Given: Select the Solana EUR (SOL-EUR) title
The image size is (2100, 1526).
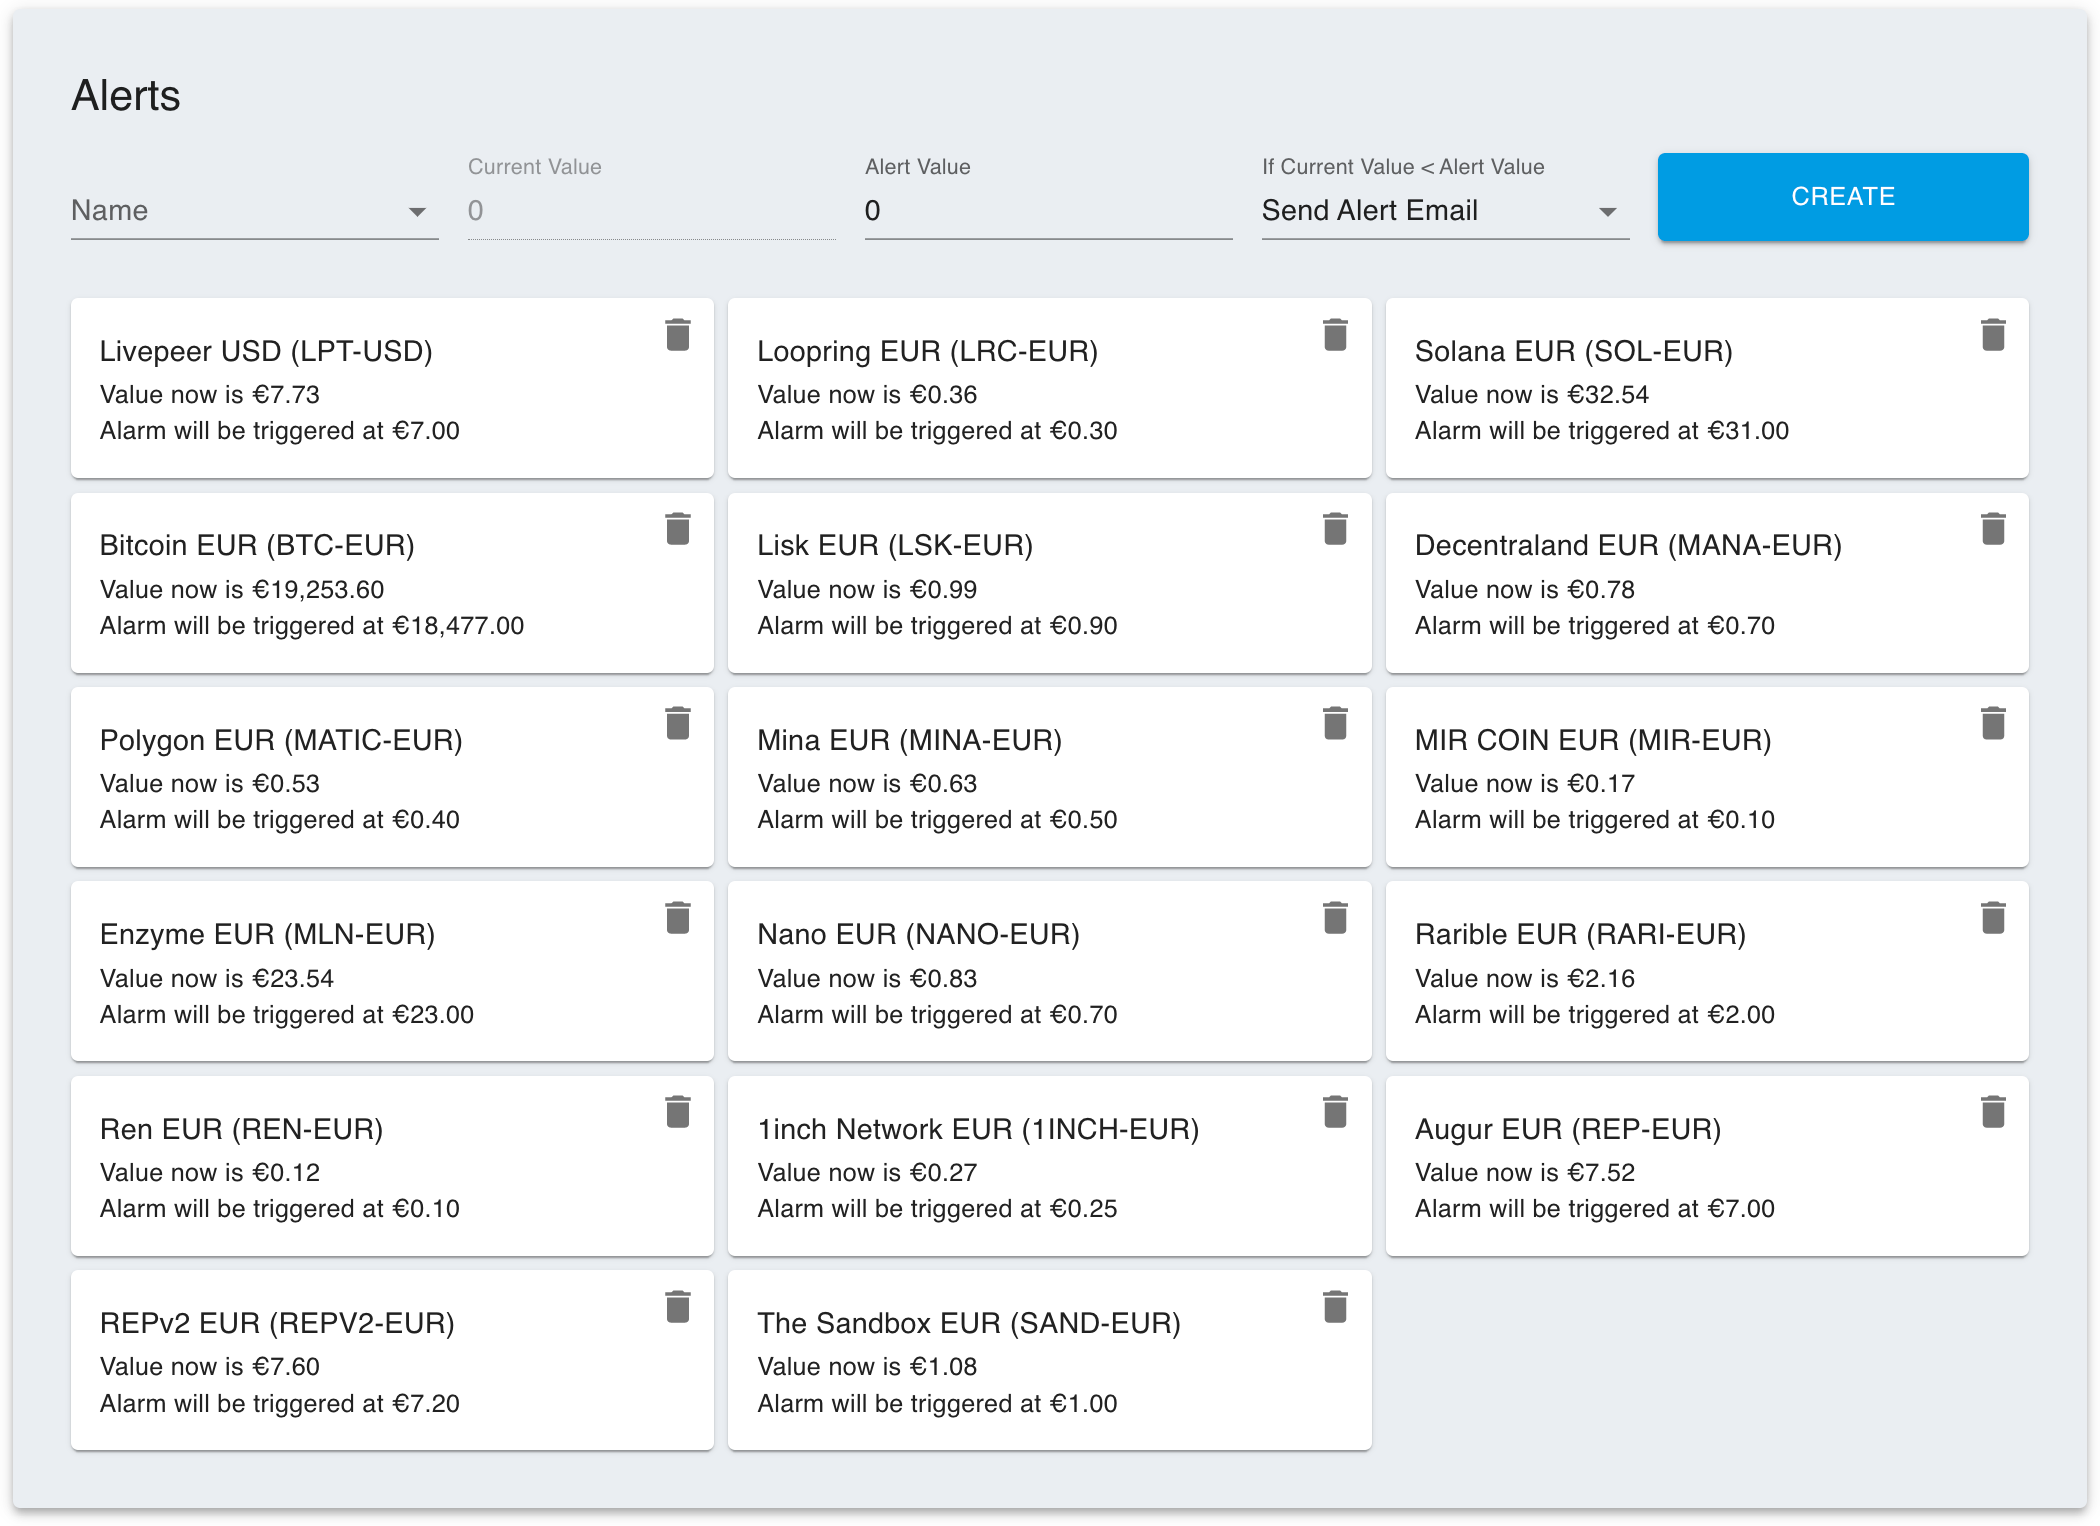Looking at the screenshot, I should pyautogui.click(x=1574, y=352).
